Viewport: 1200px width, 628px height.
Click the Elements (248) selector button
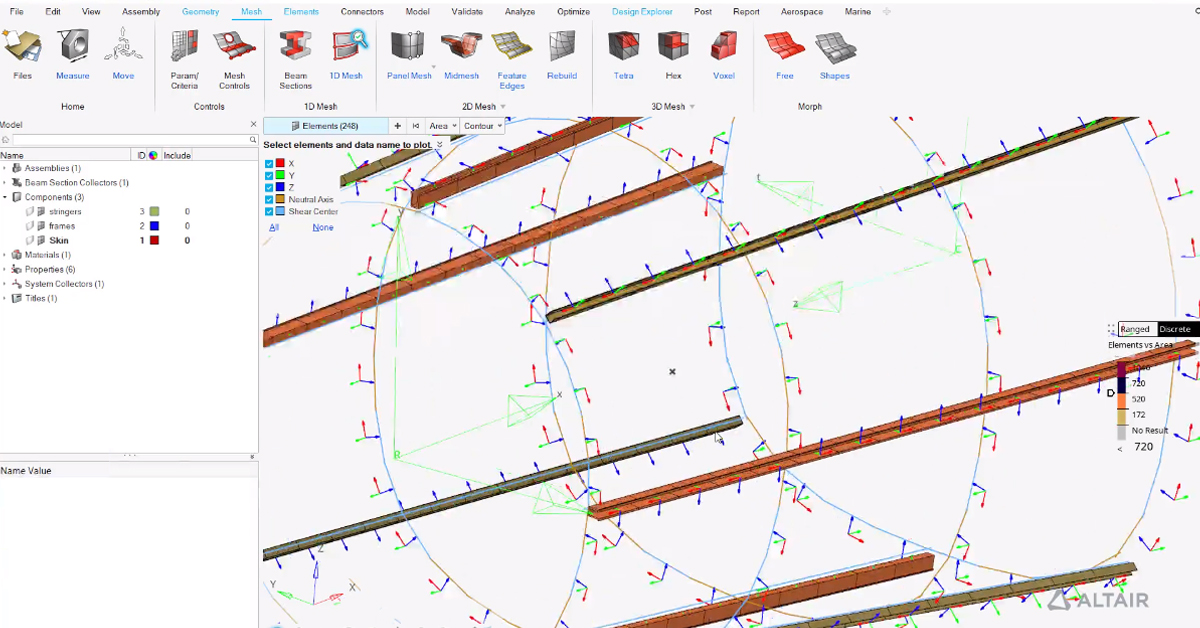pyautogui.click(x=325, y=126)
